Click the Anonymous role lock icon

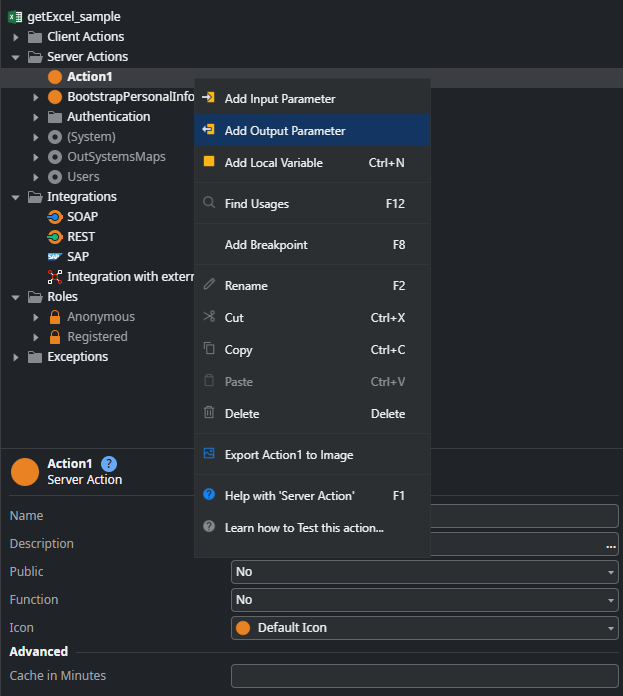pos(55,317)
